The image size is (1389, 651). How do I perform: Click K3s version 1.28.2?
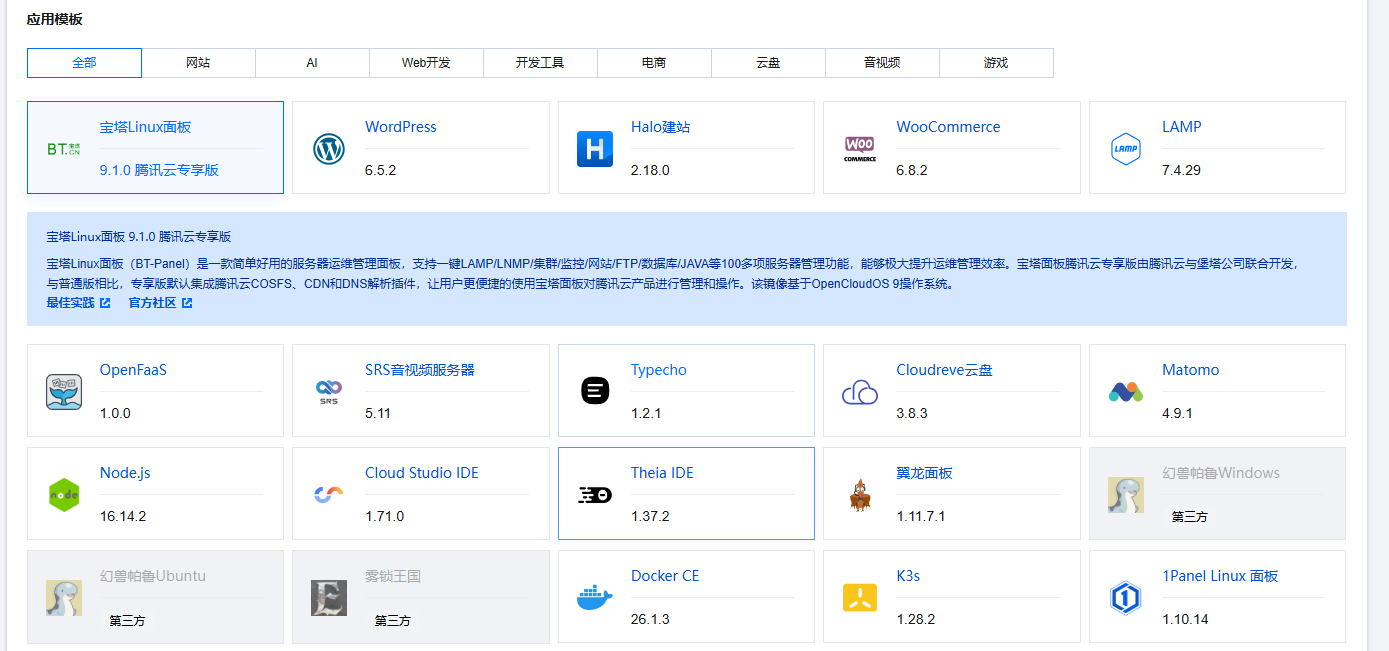pos(916,619)
